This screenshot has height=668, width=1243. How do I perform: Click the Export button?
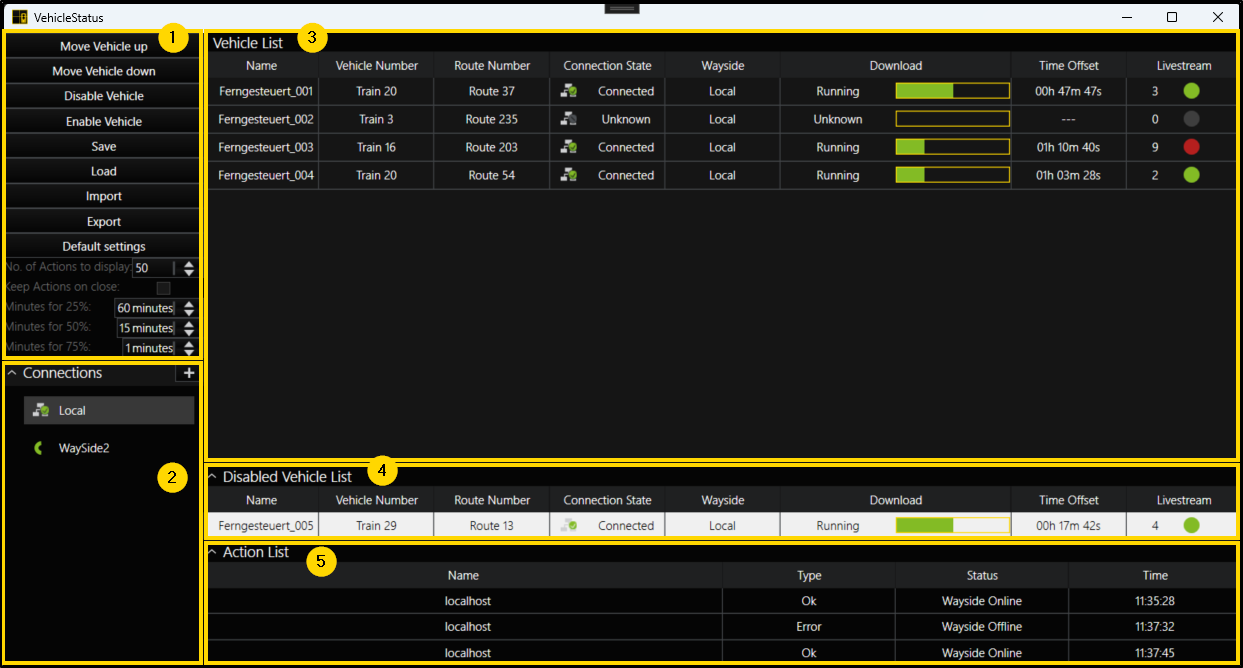pyautogui.click(x=103, y=220)
